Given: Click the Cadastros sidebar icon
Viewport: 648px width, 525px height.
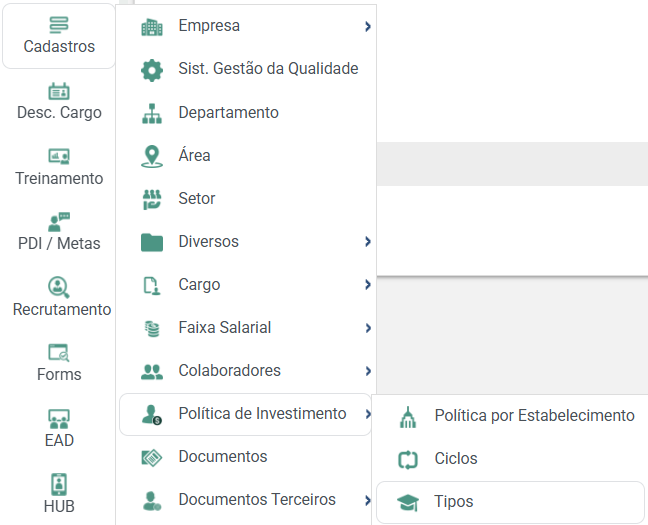Looking at the screenshot, I should pos(59,25).
